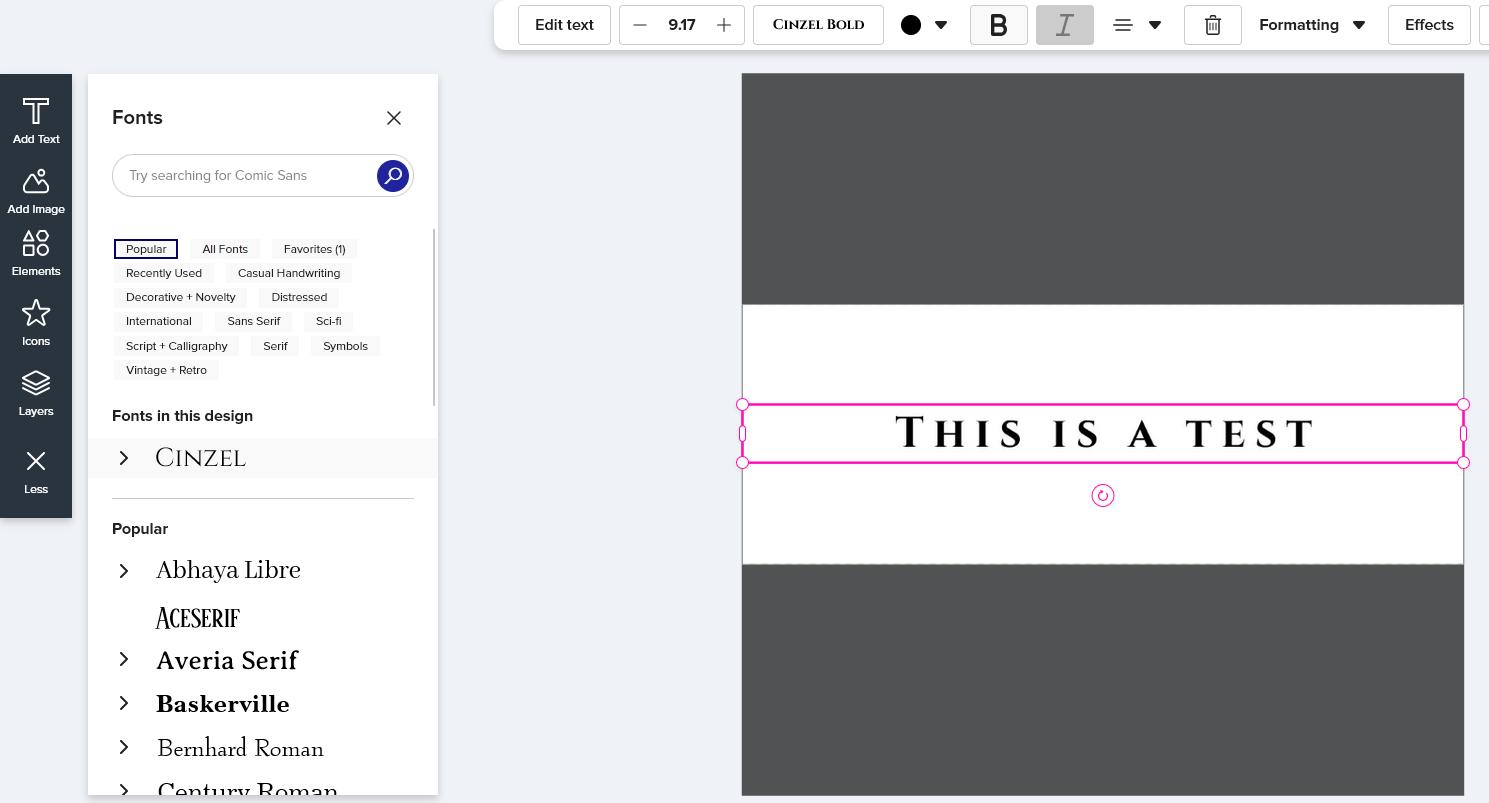
Task: Click the font search magnifier button
Action: coord(393,175)
